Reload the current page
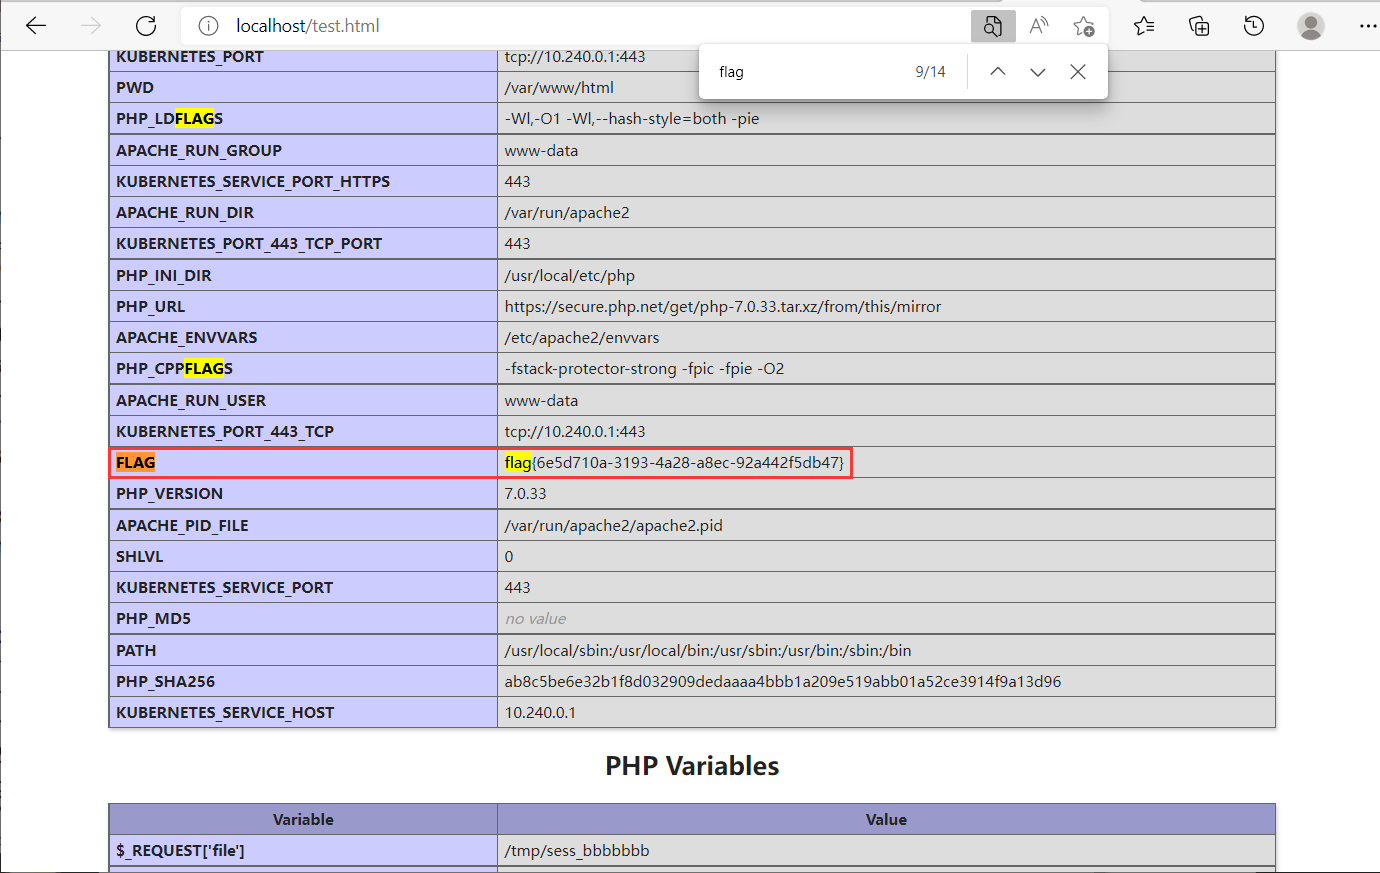 pyautogui.click(x=146, y=26)
